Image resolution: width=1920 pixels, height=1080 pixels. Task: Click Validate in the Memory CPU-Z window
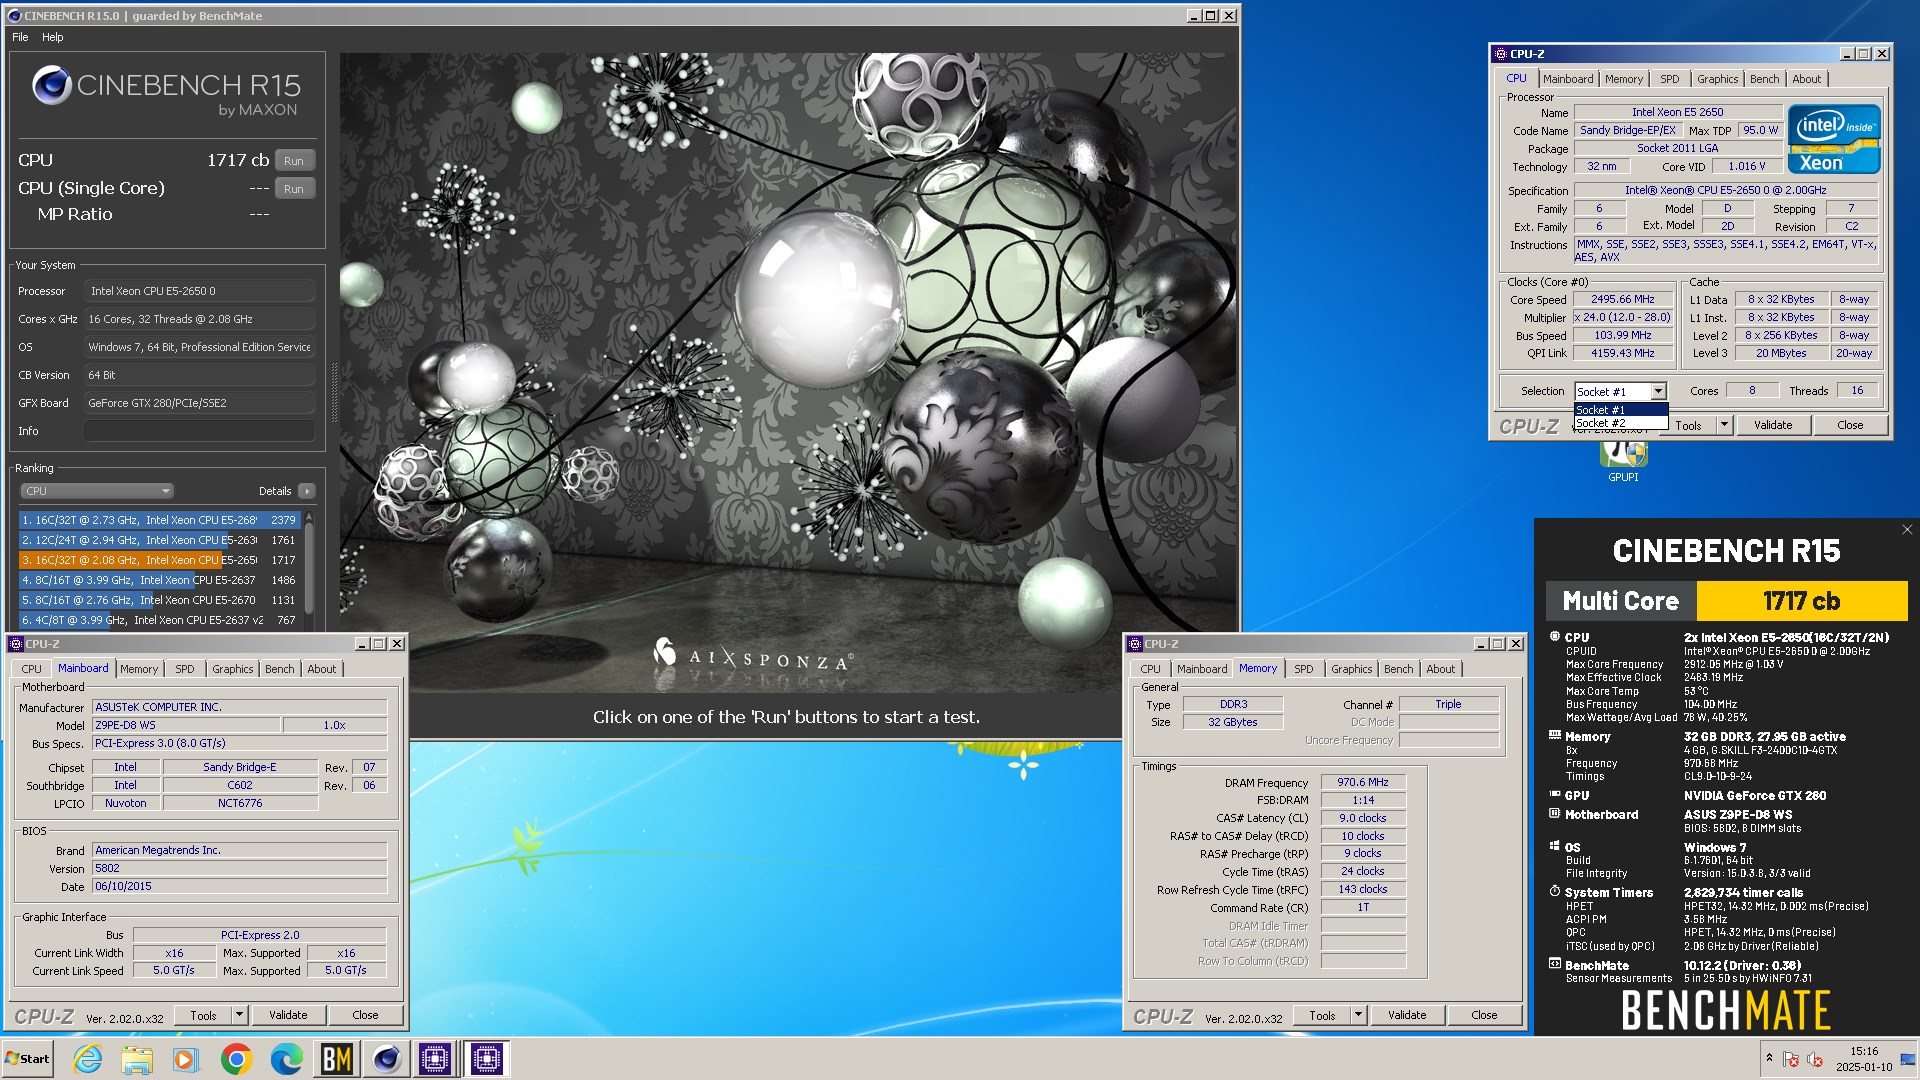click(x=1407, y=1015)
